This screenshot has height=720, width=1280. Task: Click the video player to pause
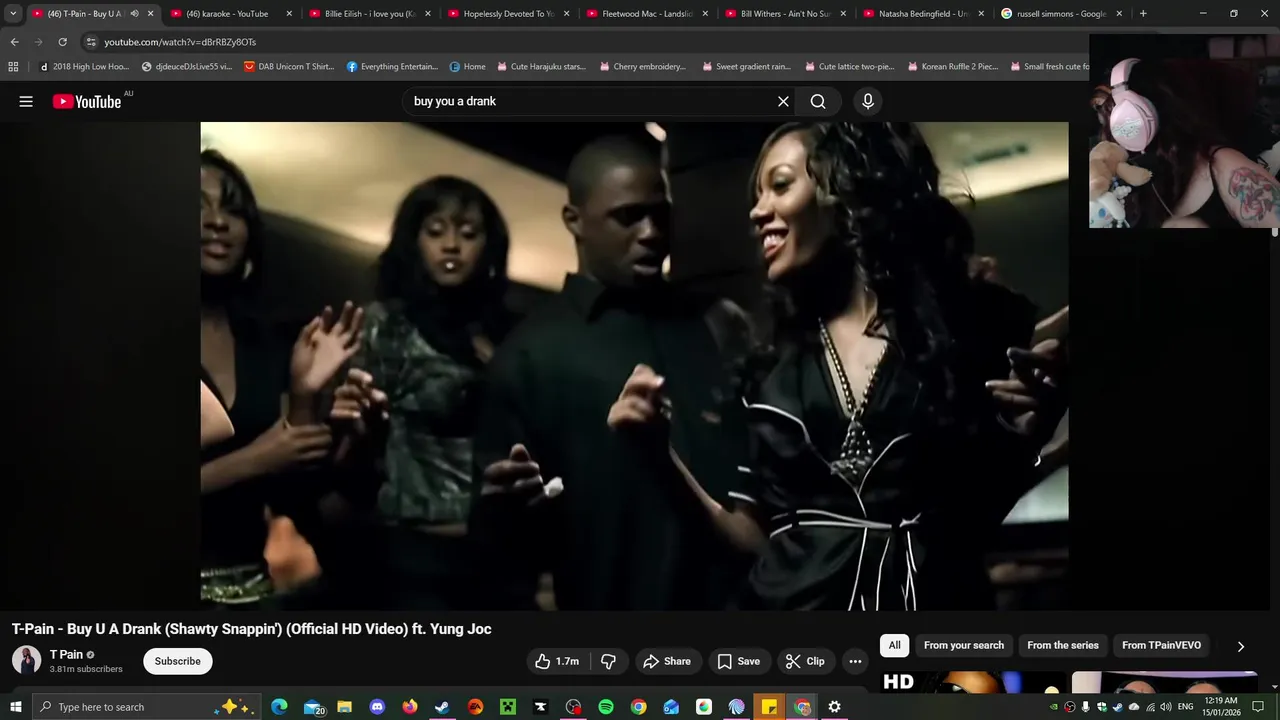click(634, 366)
